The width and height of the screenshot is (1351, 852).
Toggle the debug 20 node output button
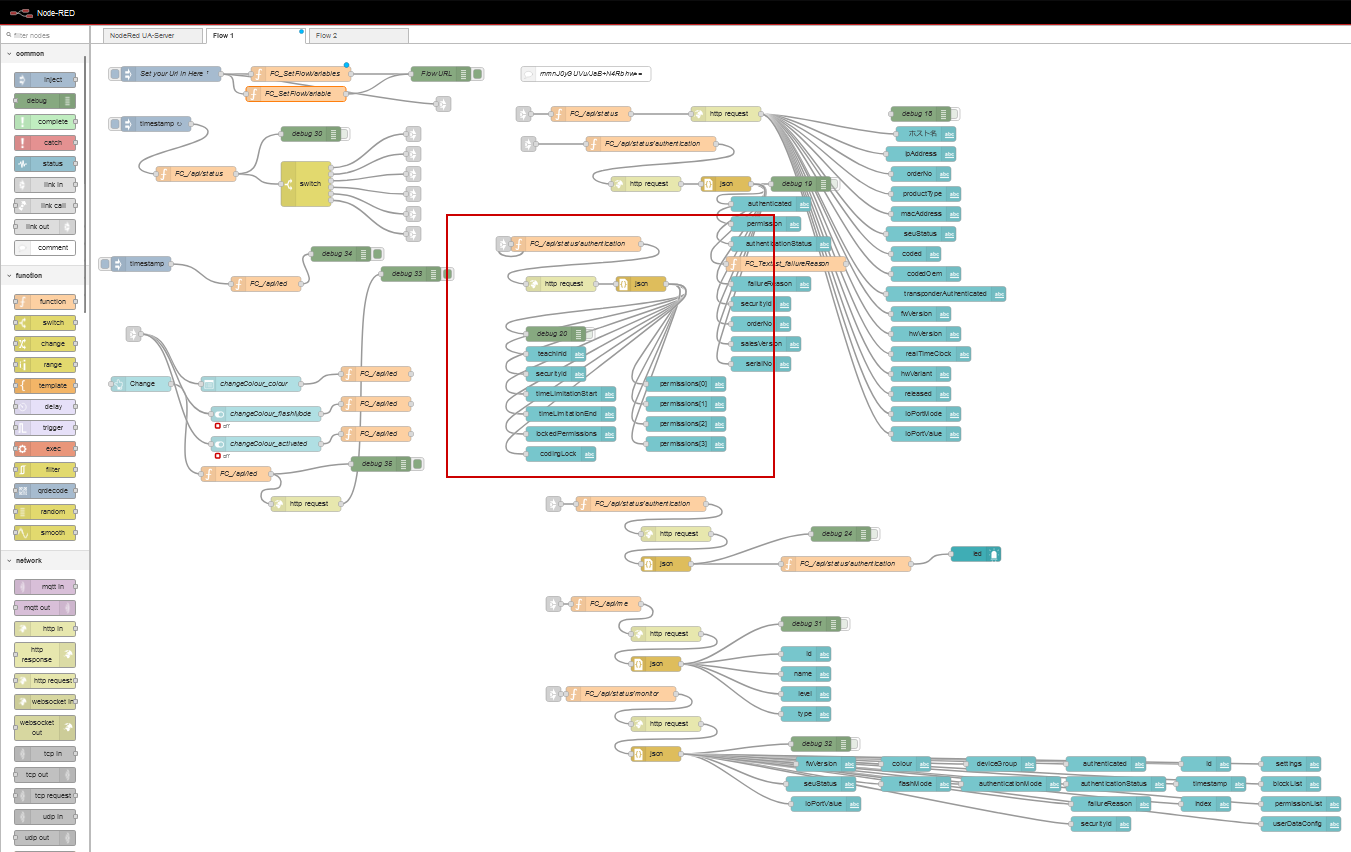(591, 334)
